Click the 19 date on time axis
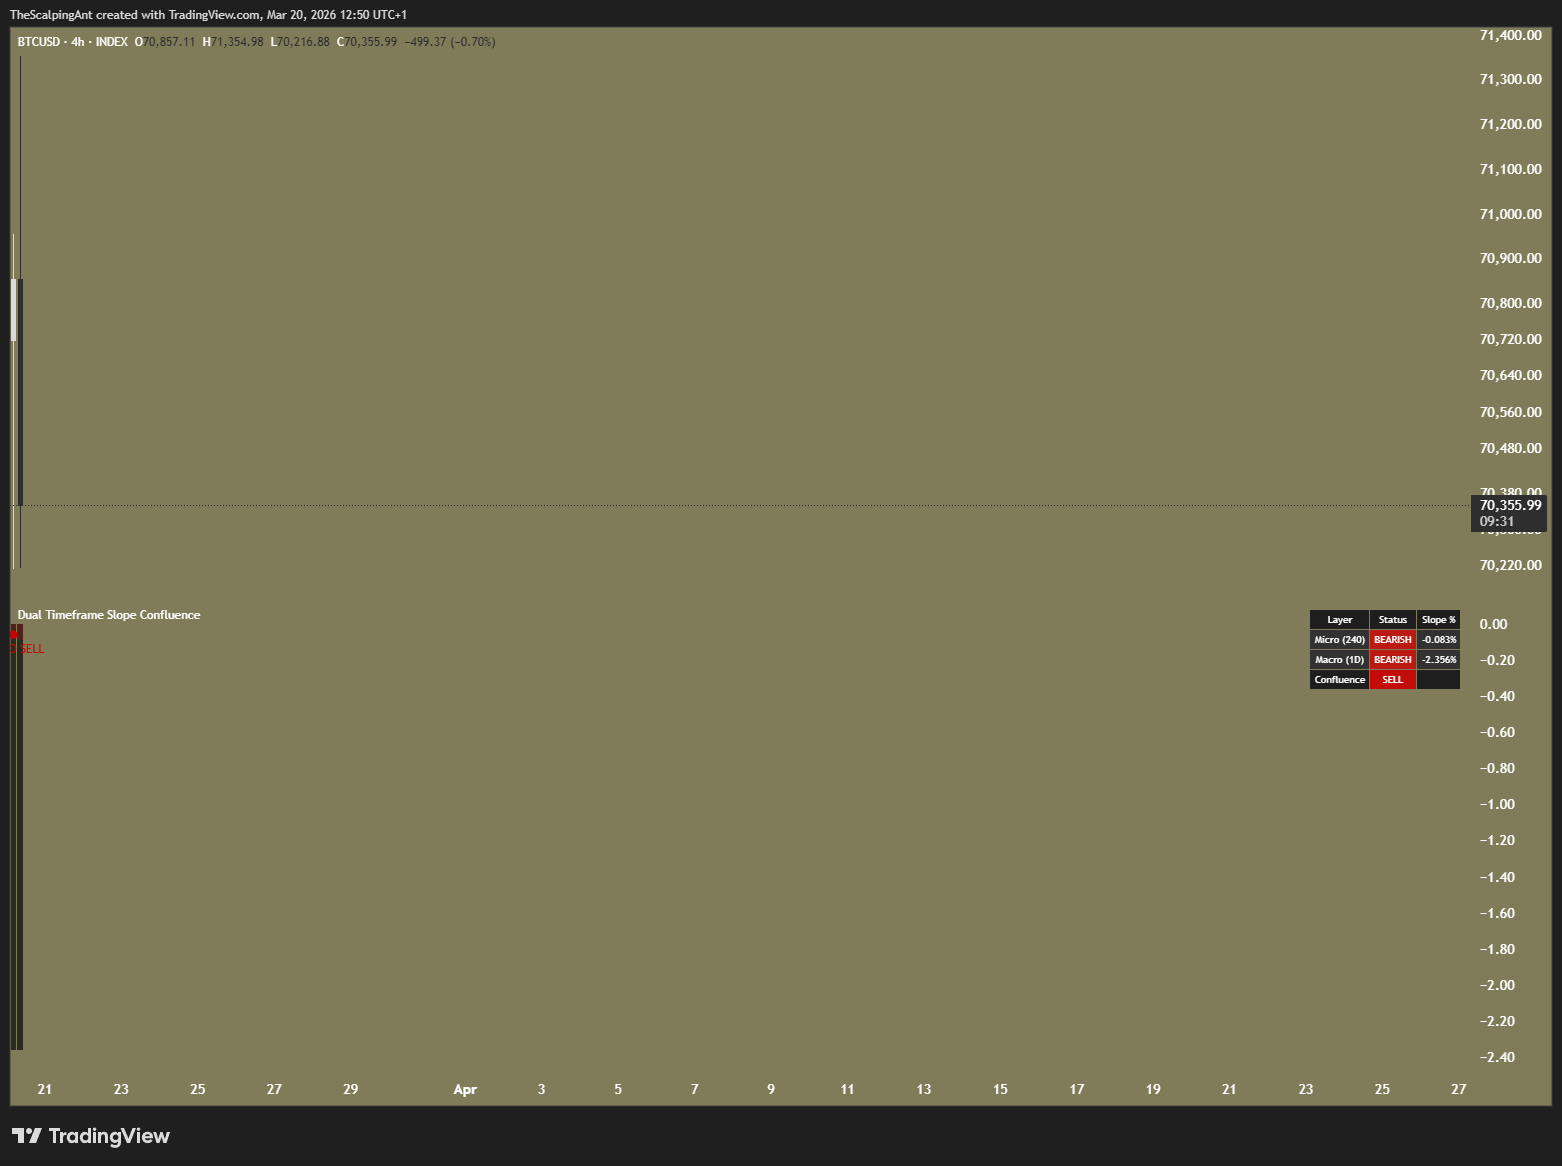The width and height of the screenshot is (1562, 1166). pyautogui.click(x=1153, y=1089)
